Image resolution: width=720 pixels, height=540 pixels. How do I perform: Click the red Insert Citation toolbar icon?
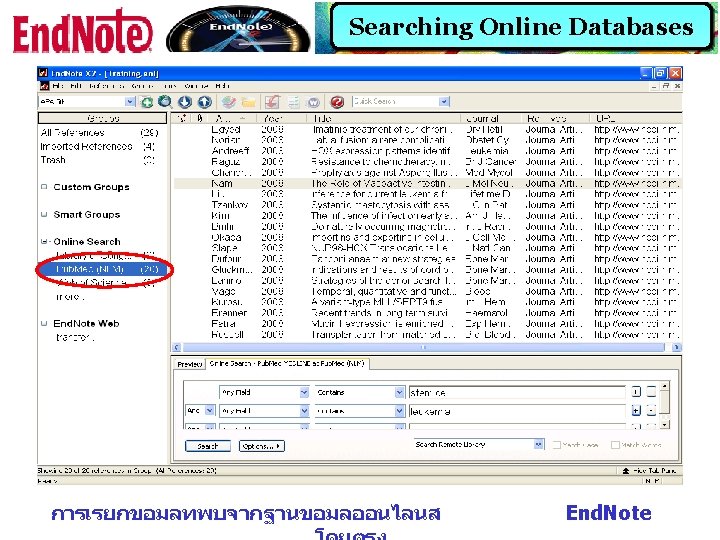tap(272, 102)
